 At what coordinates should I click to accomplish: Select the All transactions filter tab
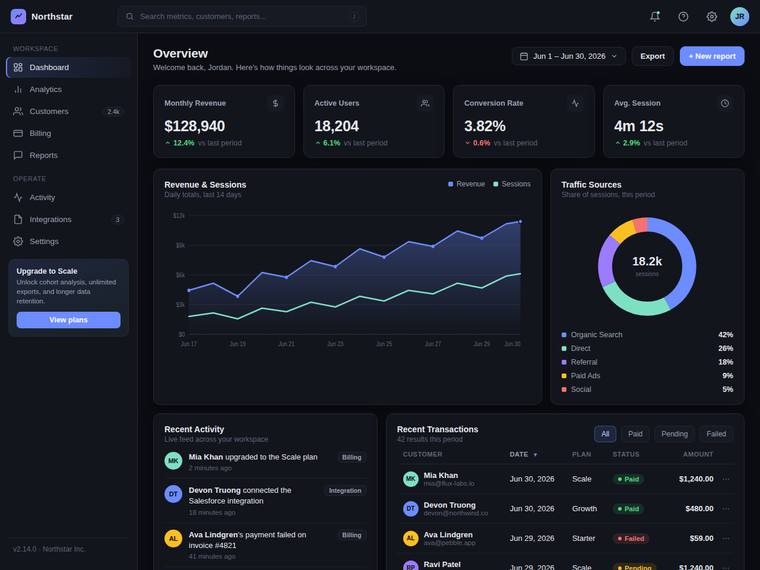(605, 434)
